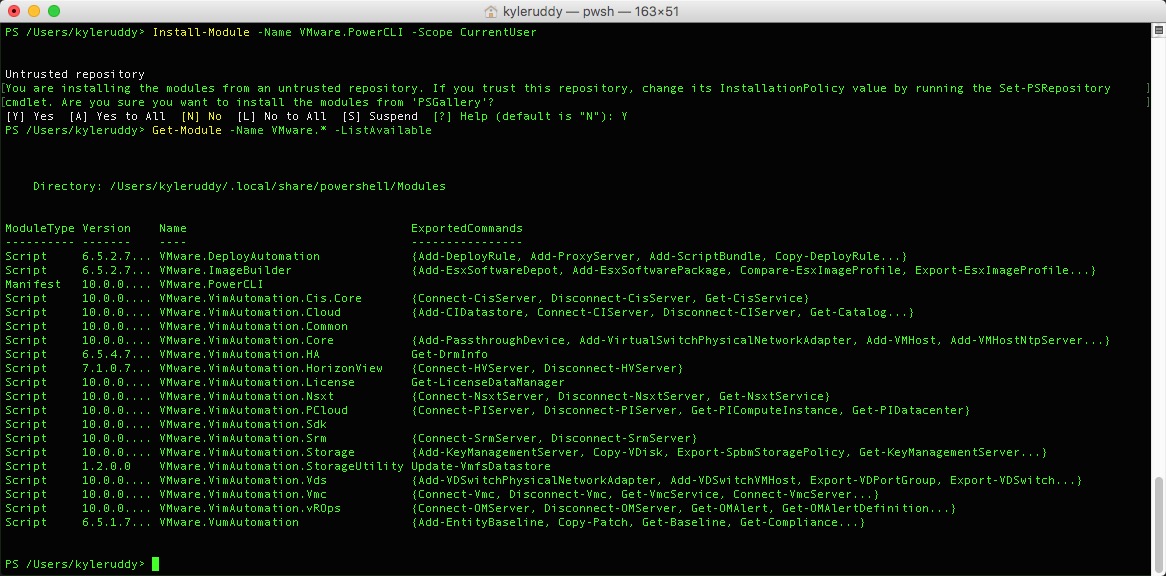
Task: Click the '[L] No to All' option
Action: pyautogui.click(x=282, y=116)
